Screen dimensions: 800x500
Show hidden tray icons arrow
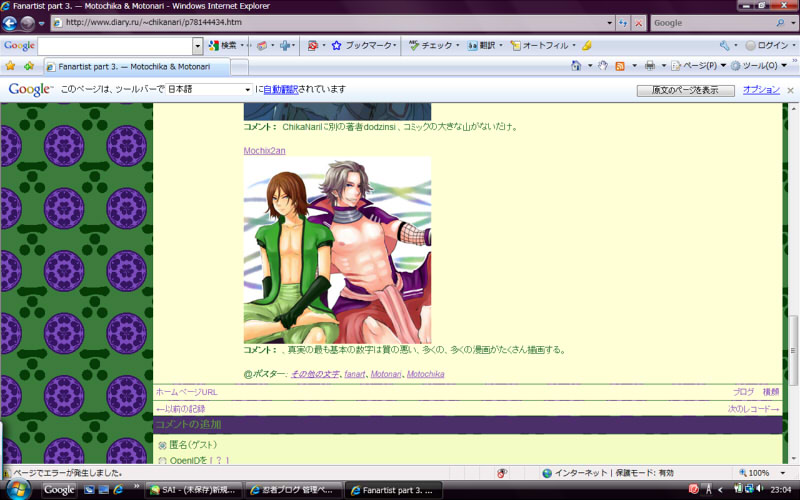click(x=720, y=490)
